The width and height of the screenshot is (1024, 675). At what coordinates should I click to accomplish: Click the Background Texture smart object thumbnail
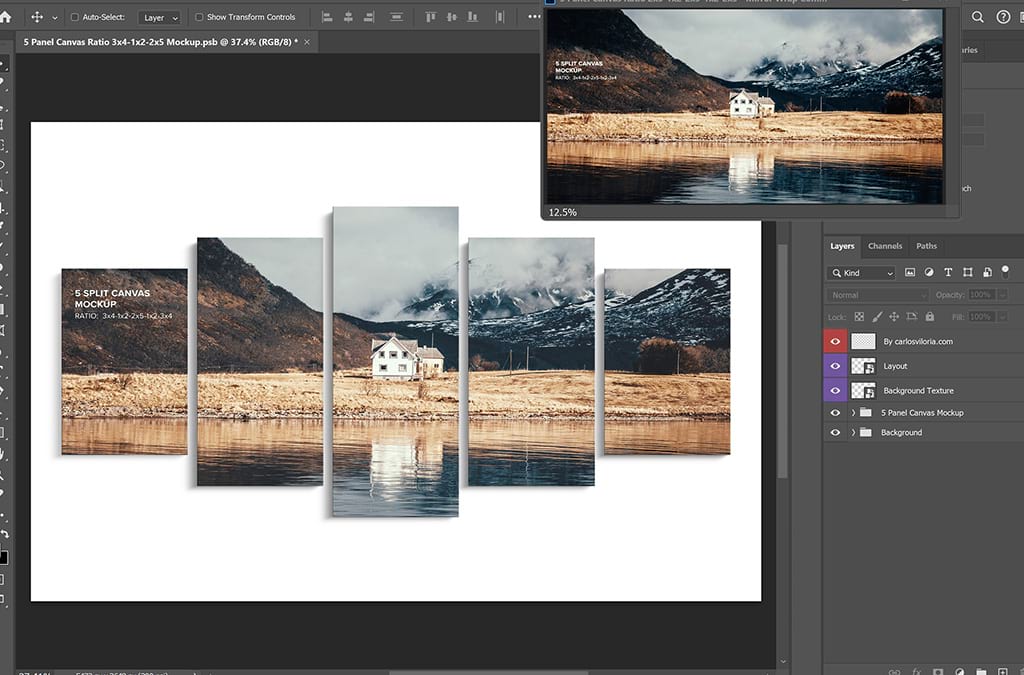pos(863,391)
